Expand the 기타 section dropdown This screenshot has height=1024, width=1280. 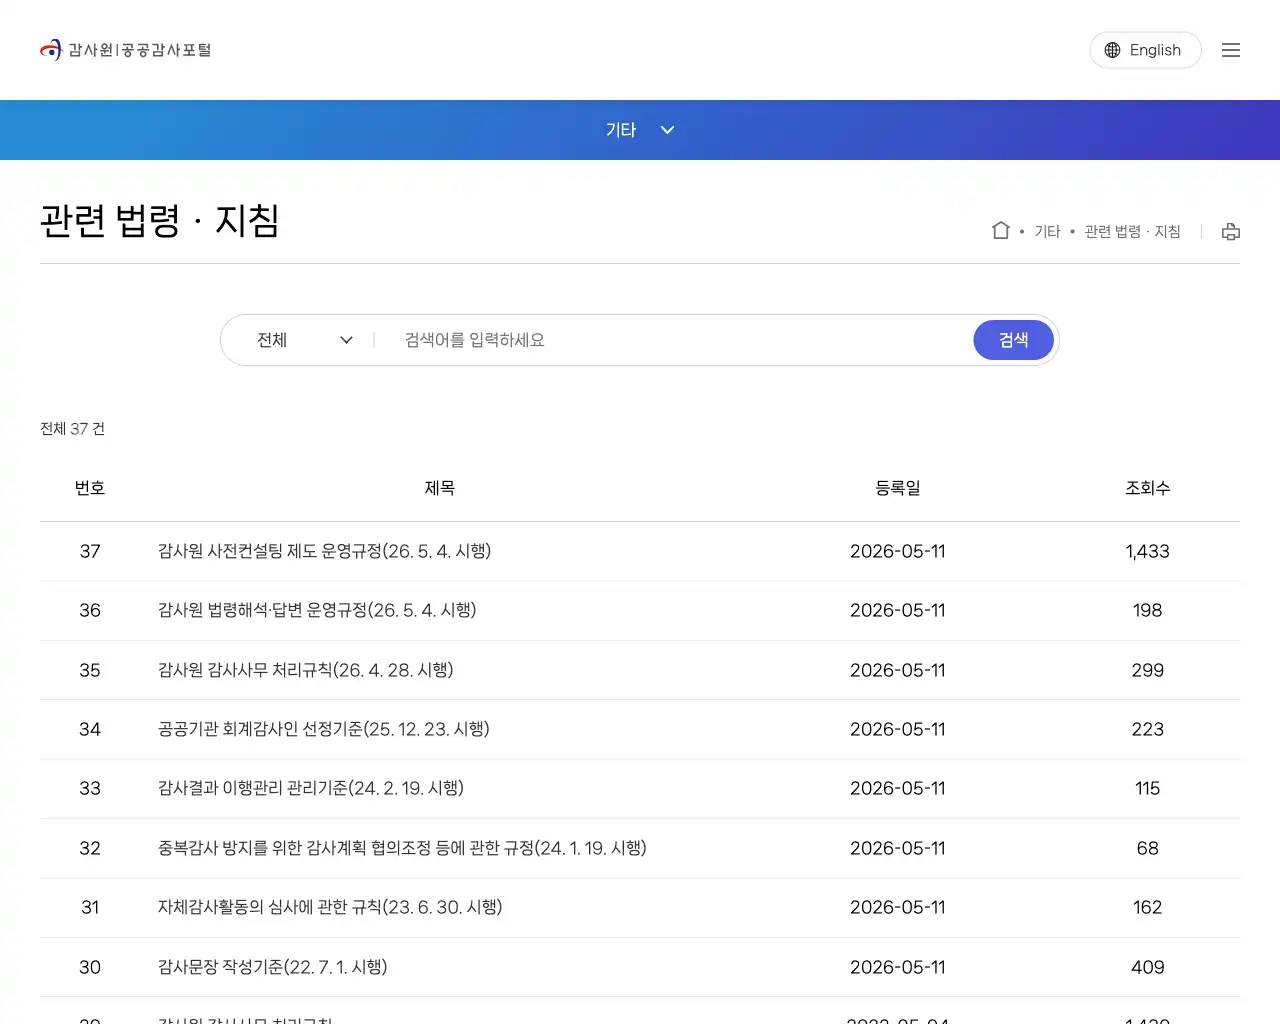(x=640, y=130)
